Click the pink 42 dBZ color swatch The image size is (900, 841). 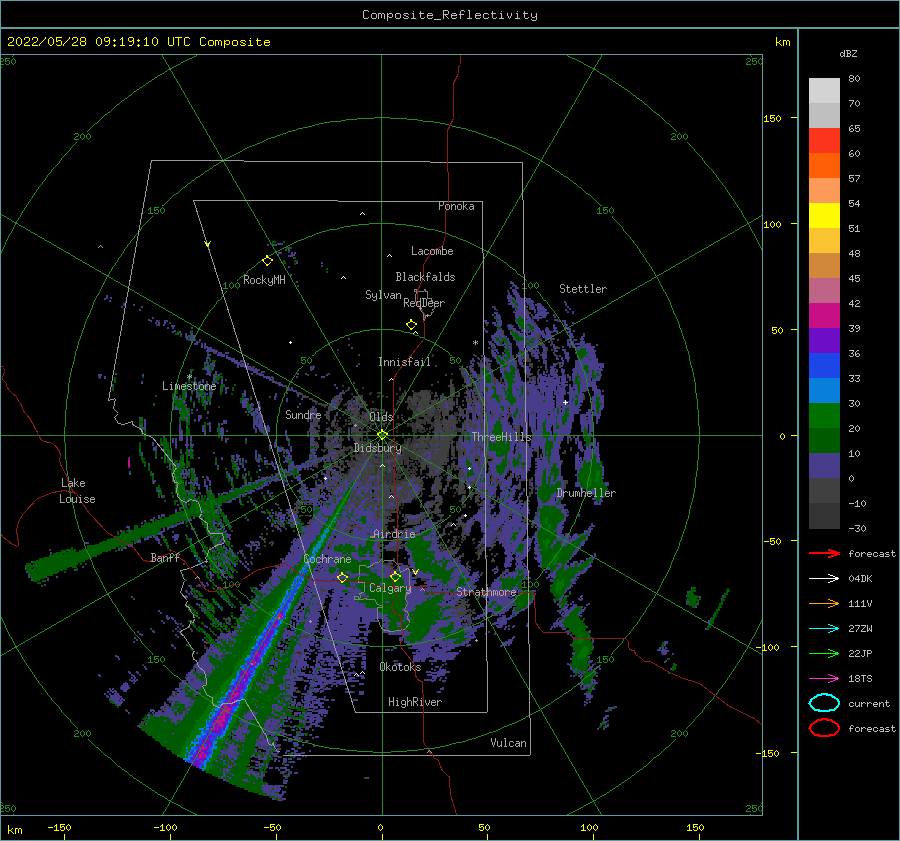[824, 290]
